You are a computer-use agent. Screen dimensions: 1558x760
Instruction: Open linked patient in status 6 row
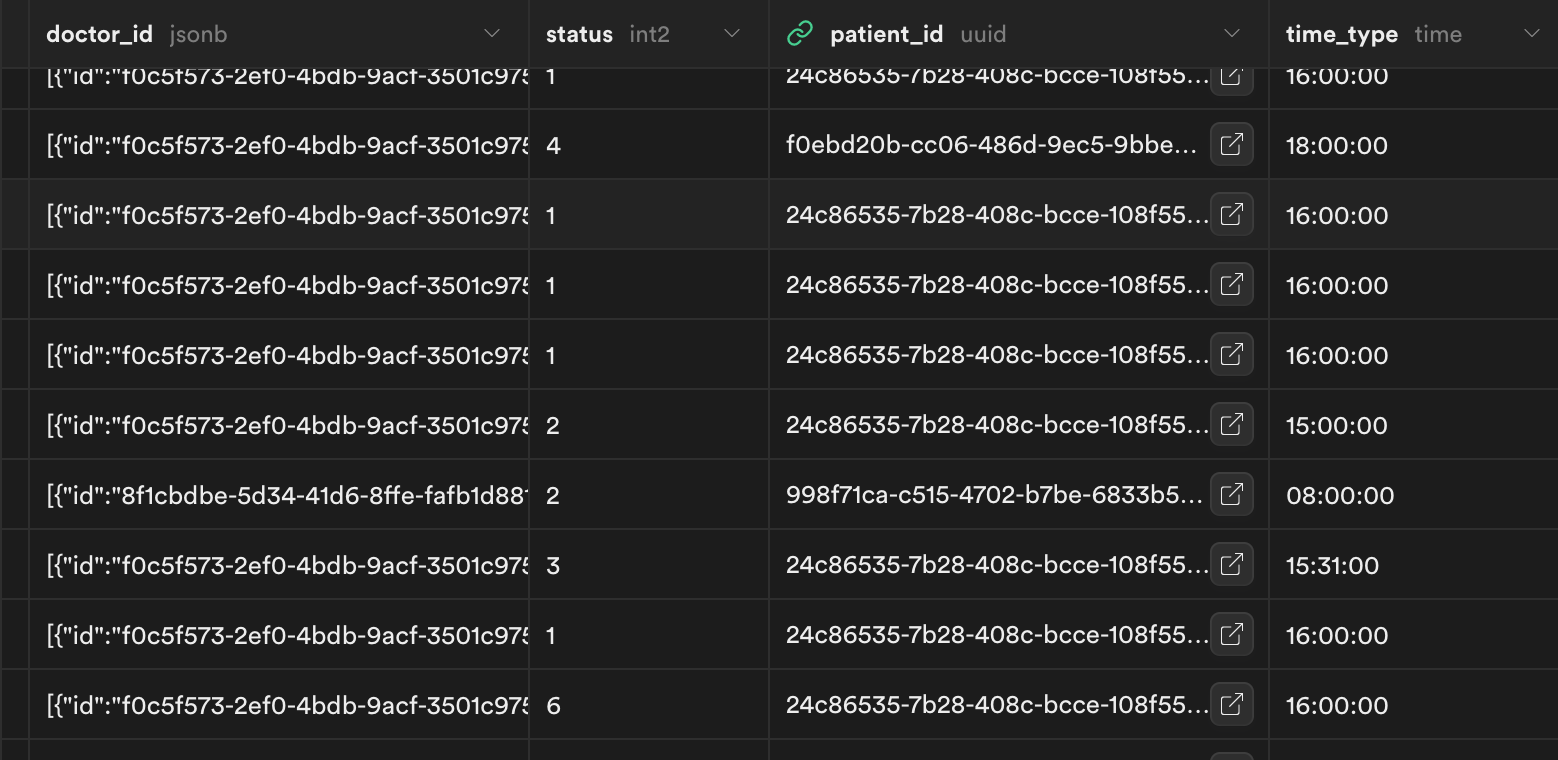click(x=1231, y=705)
